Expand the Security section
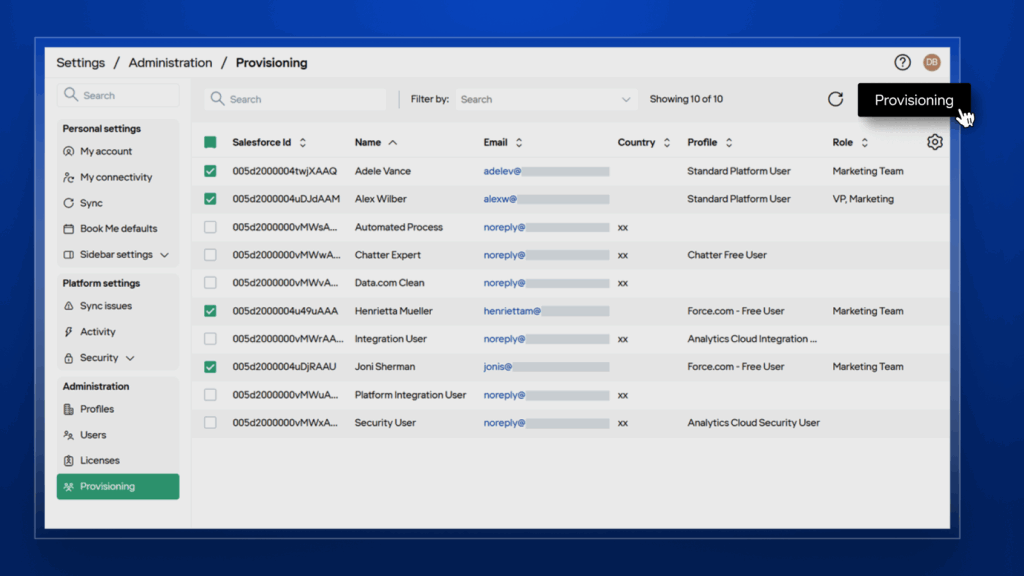The height and width of the screenshot is (576, 1024). coord(96,357)
